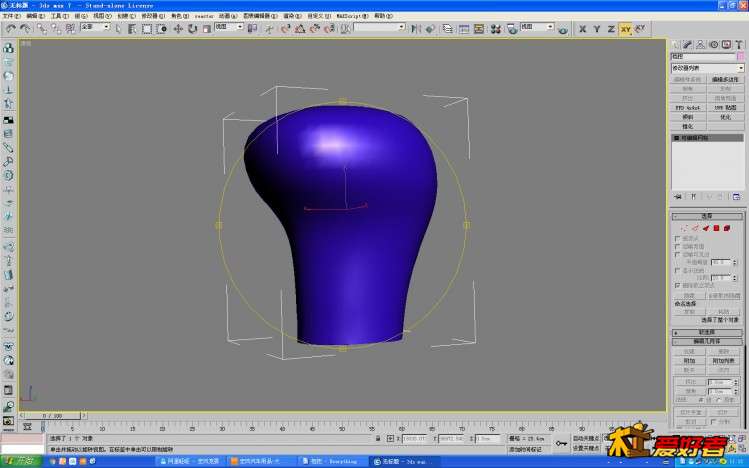This screenshot has width=749, height=468.
Task: Click the Mirror tool icon
Action: tap(416, 29)
